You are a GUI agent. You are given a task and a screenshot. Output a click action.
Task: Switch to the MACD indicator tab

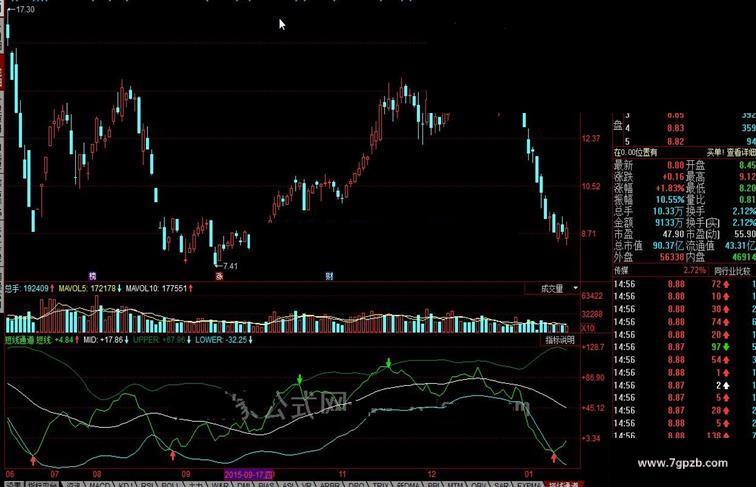[x=99, y=484]
